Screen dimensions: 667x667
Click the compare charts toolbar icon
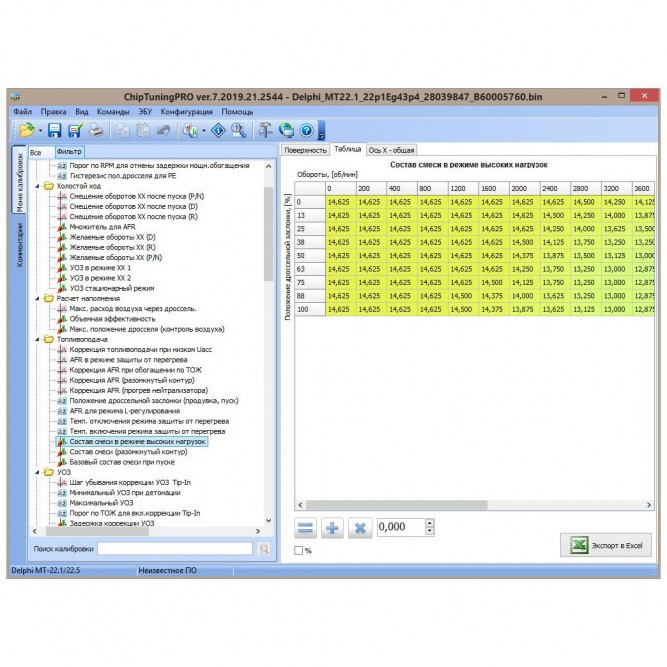click(x=191, y=130)
